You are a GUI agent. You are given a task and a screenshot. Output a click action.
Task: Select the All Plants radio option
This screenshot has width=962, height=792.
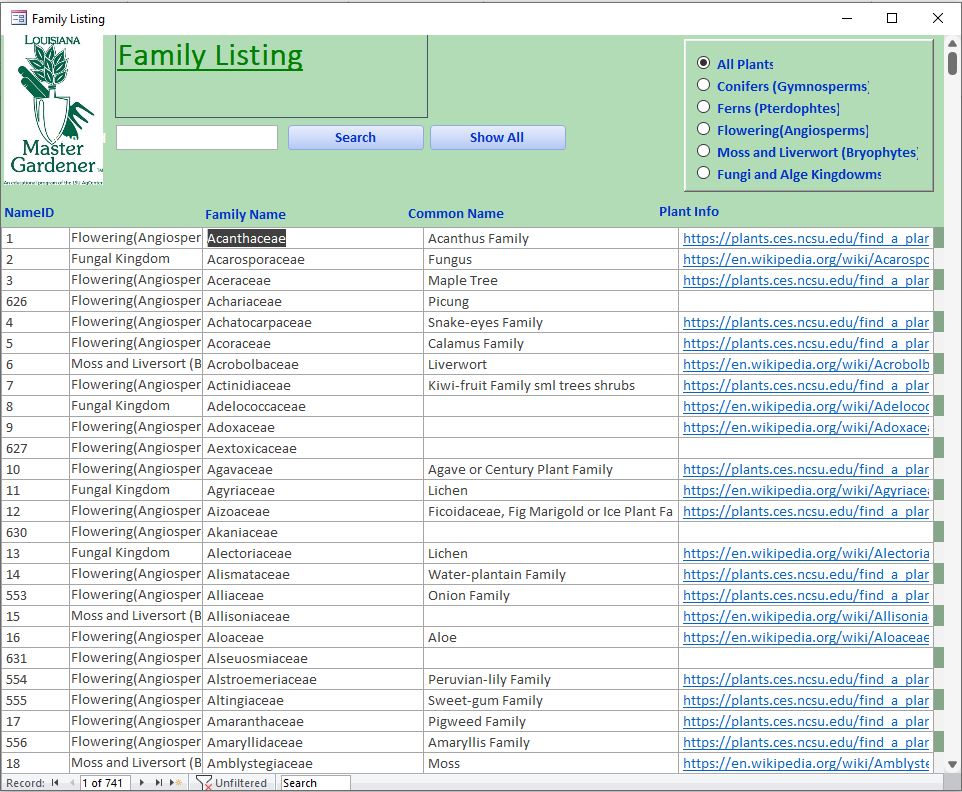703,63
